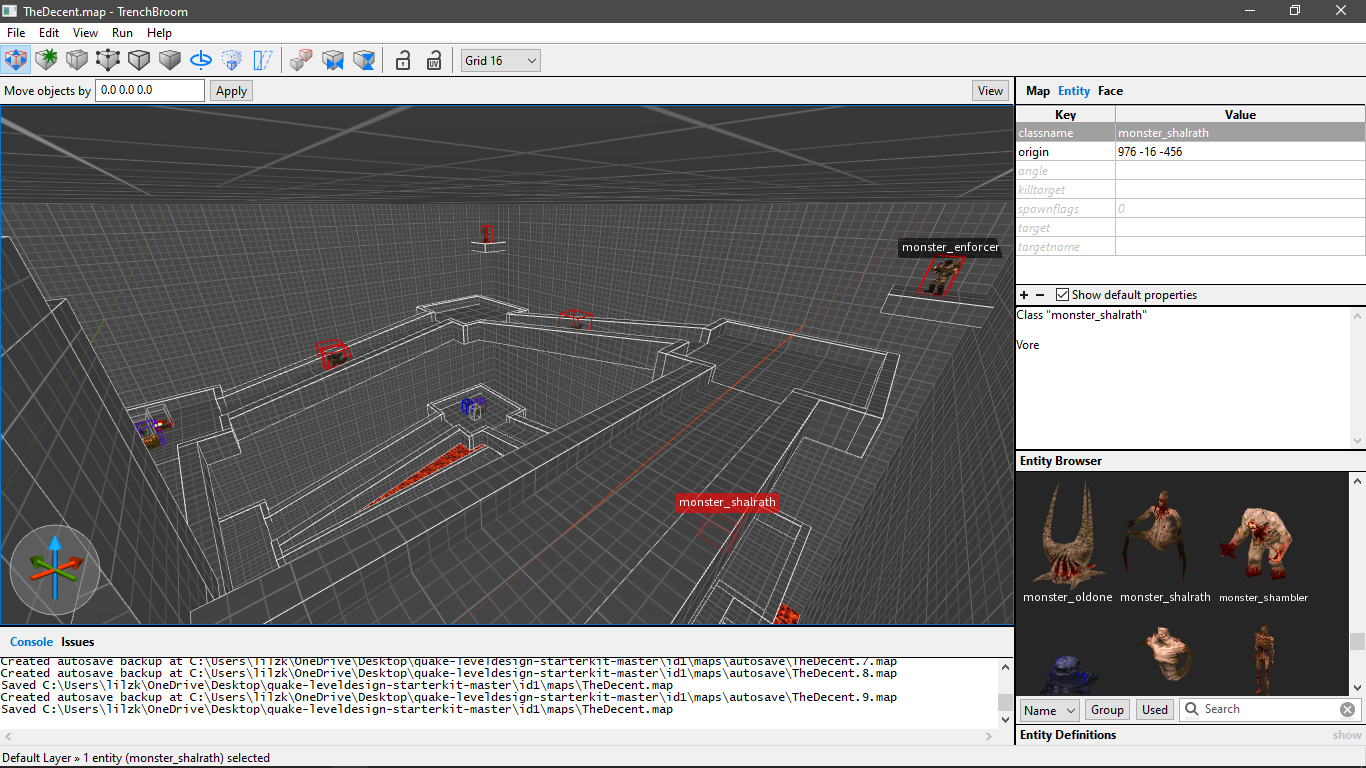Click the console log scrollbar
1366x768 pixels.
[x=1005, y=692]
